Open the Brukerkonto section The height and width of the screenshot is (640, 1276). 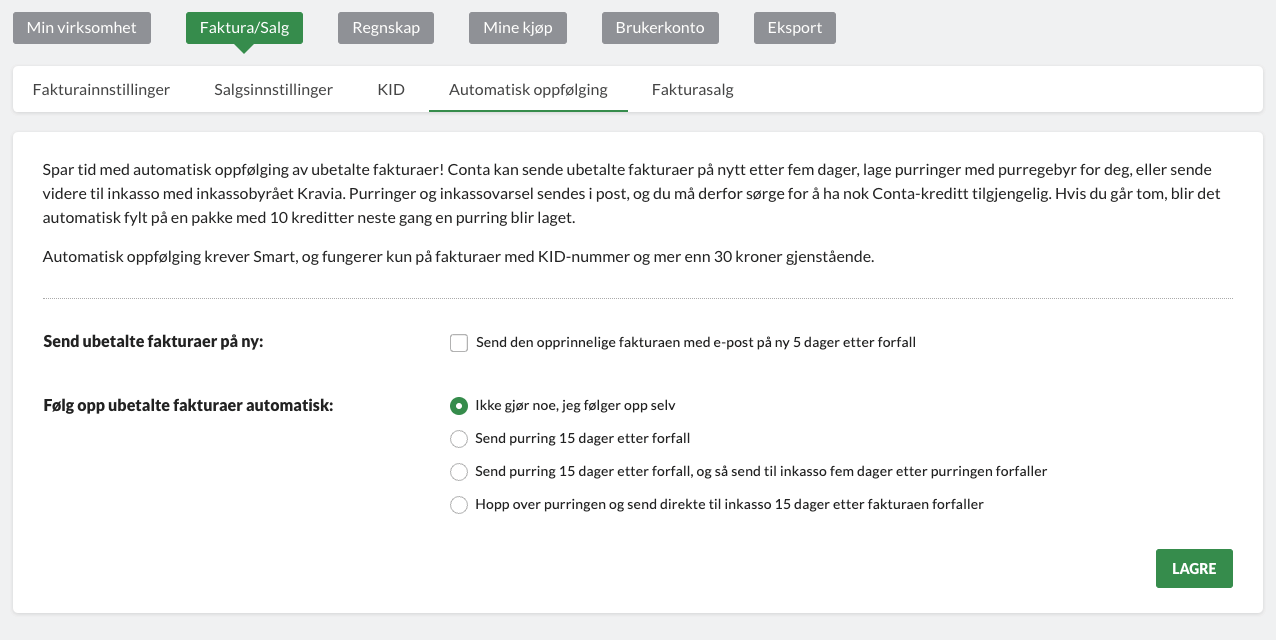660,28
